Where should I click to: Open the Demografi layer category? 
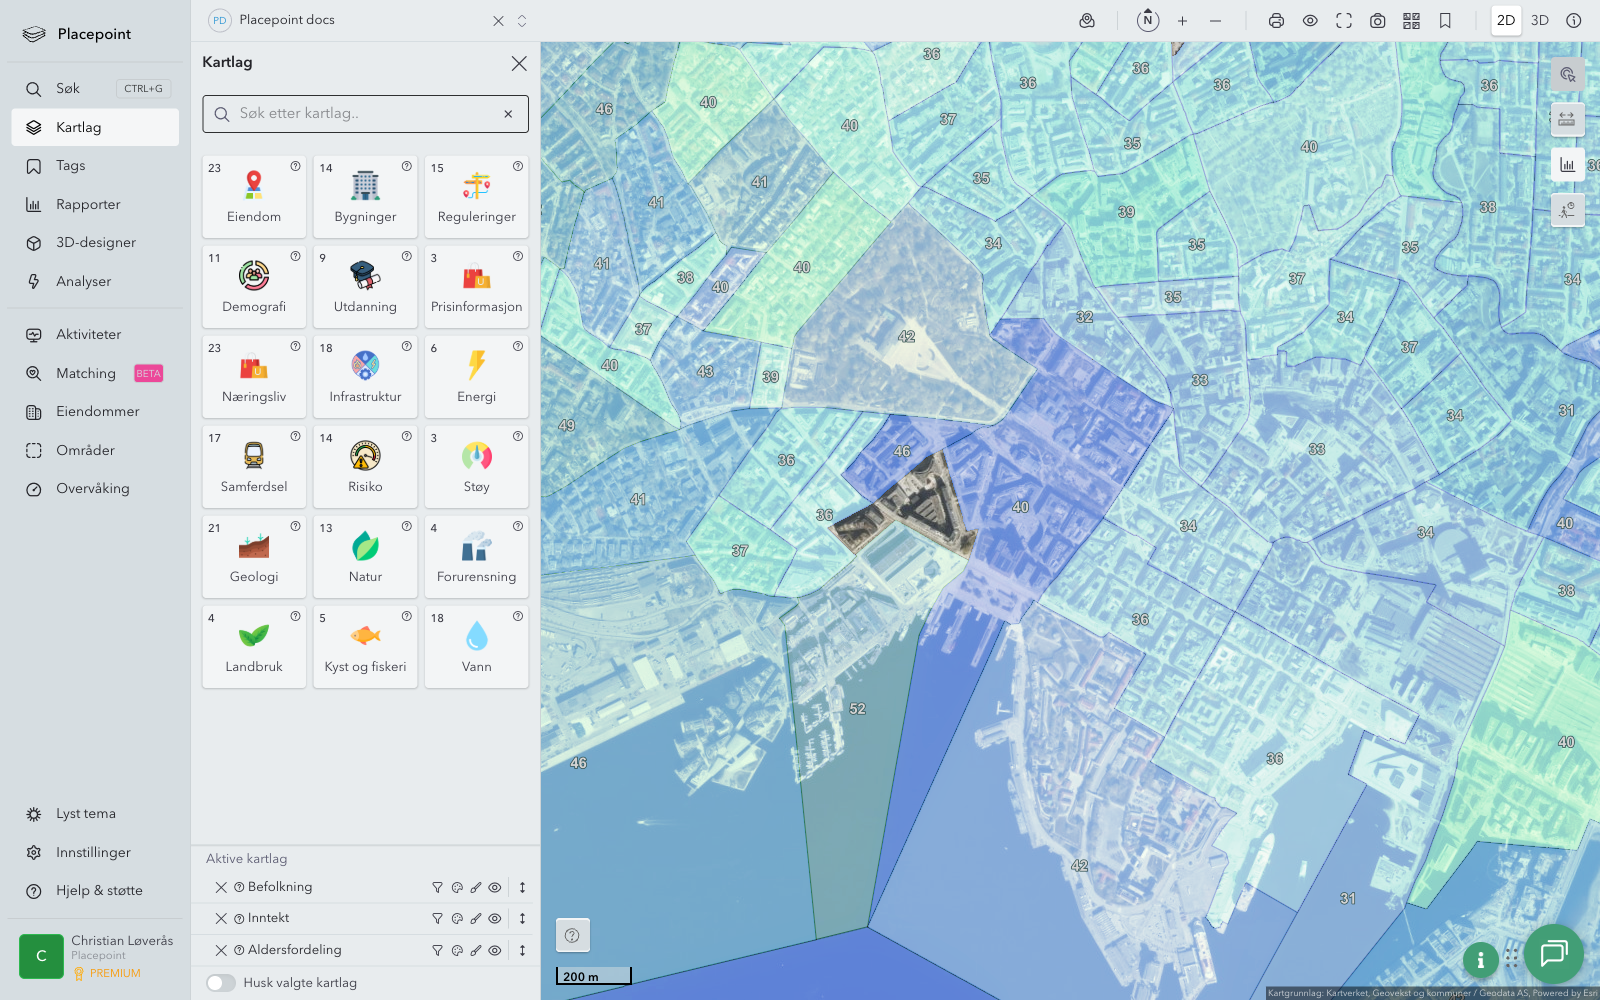254,288
